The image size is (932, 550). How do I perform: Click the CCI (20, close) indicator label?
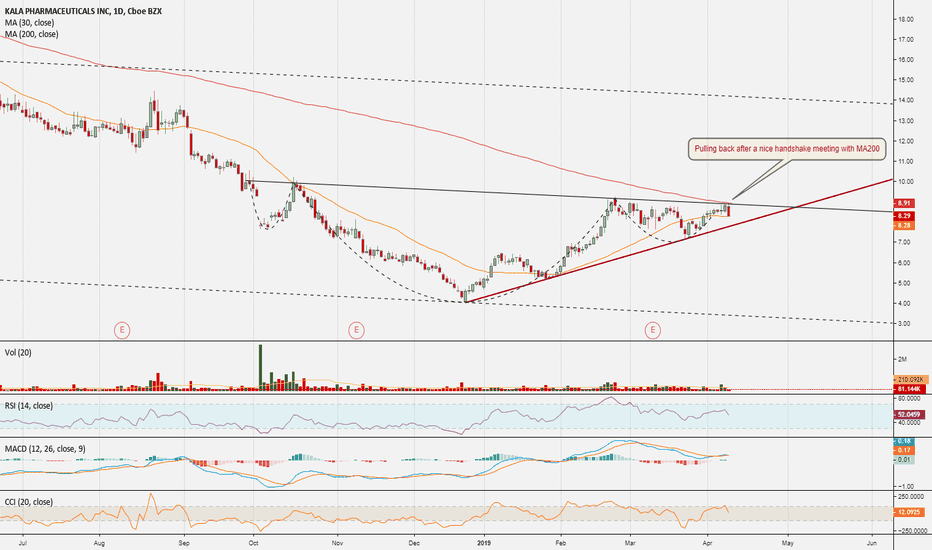click(29, 502)
